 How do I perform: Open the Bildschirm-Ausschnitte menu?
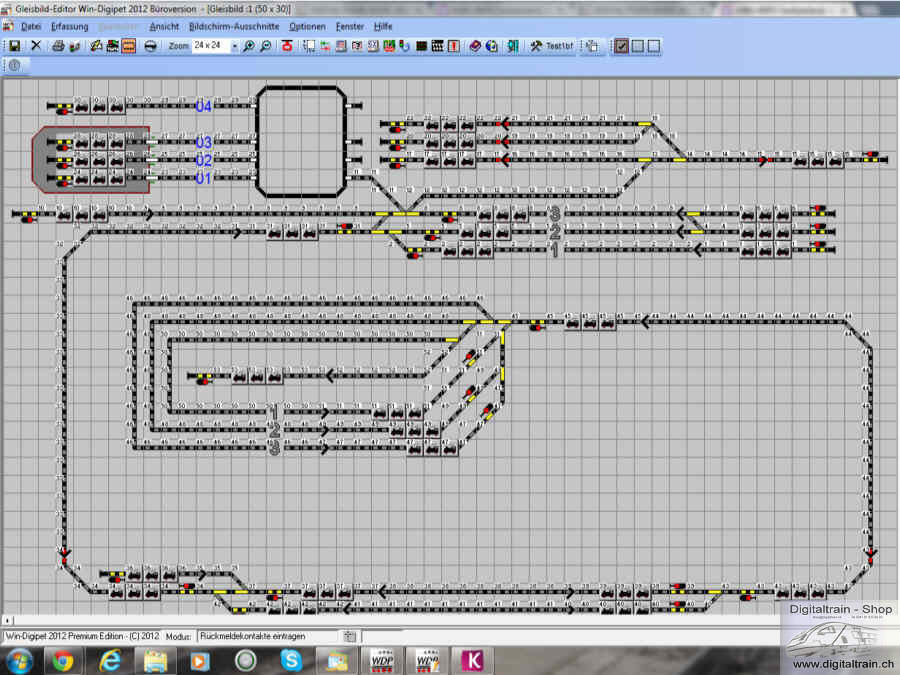(x=233, y=26)
